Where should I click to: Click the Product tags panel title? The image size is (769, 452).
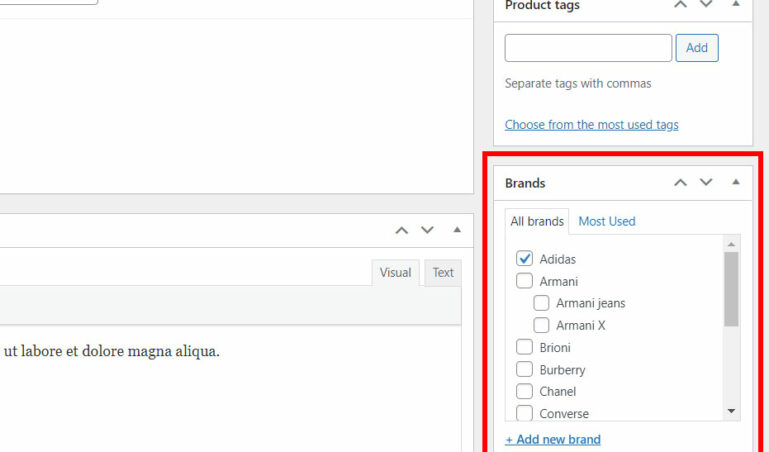pyautogui.click(x=542, y=5)
